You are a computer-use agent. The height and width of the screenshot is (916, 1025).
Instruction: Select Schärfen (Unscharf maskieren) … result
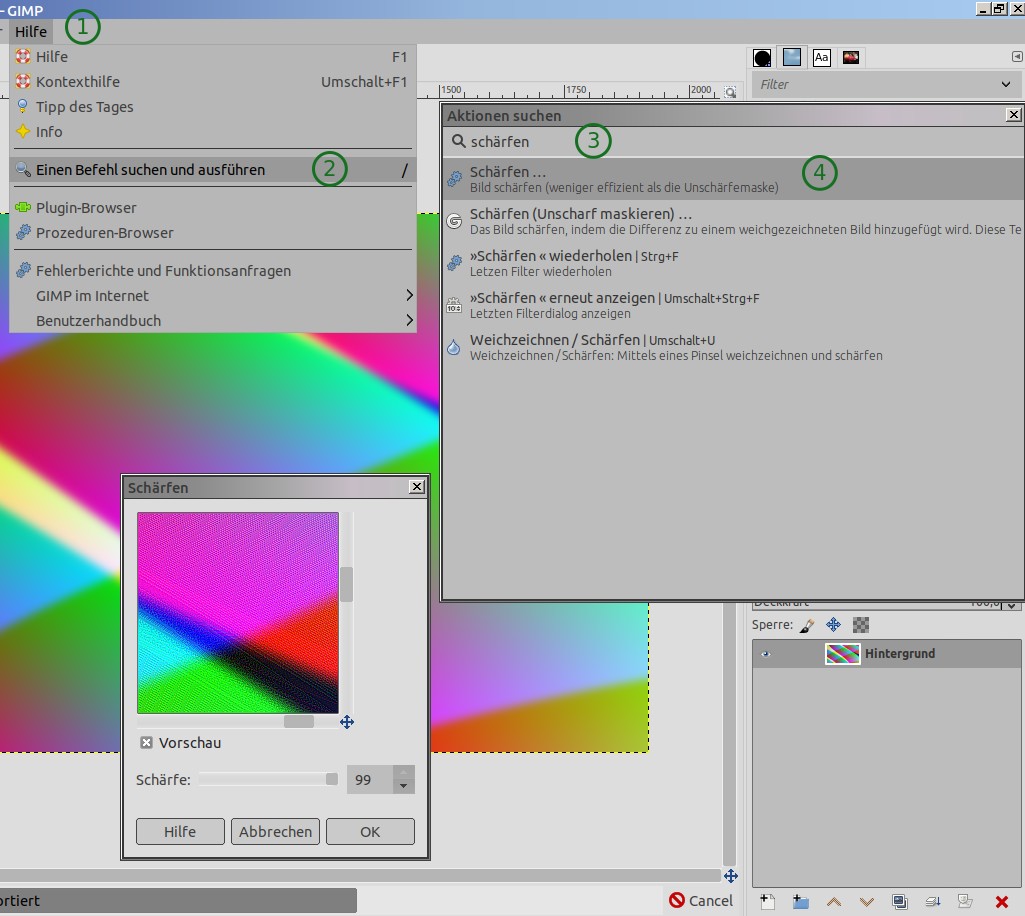[x=733, y=221]
